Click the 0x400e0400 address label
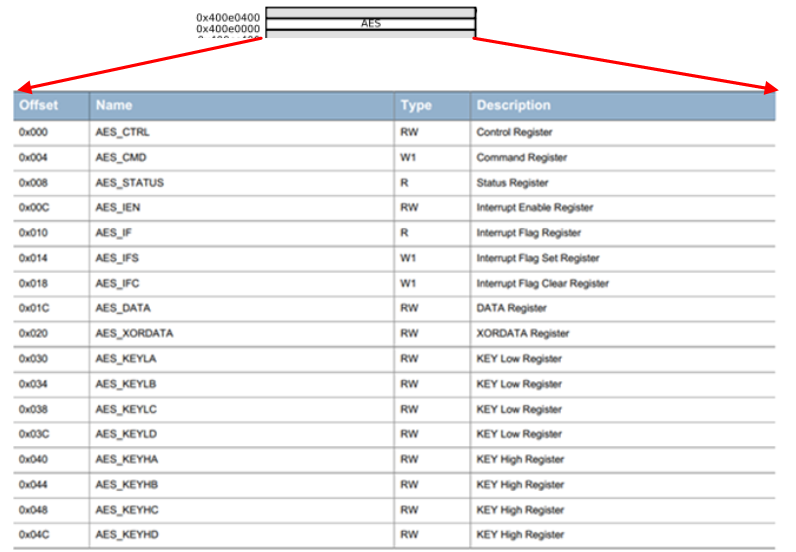The height and width of the screenshot is (552, 796). pos(228,18)
